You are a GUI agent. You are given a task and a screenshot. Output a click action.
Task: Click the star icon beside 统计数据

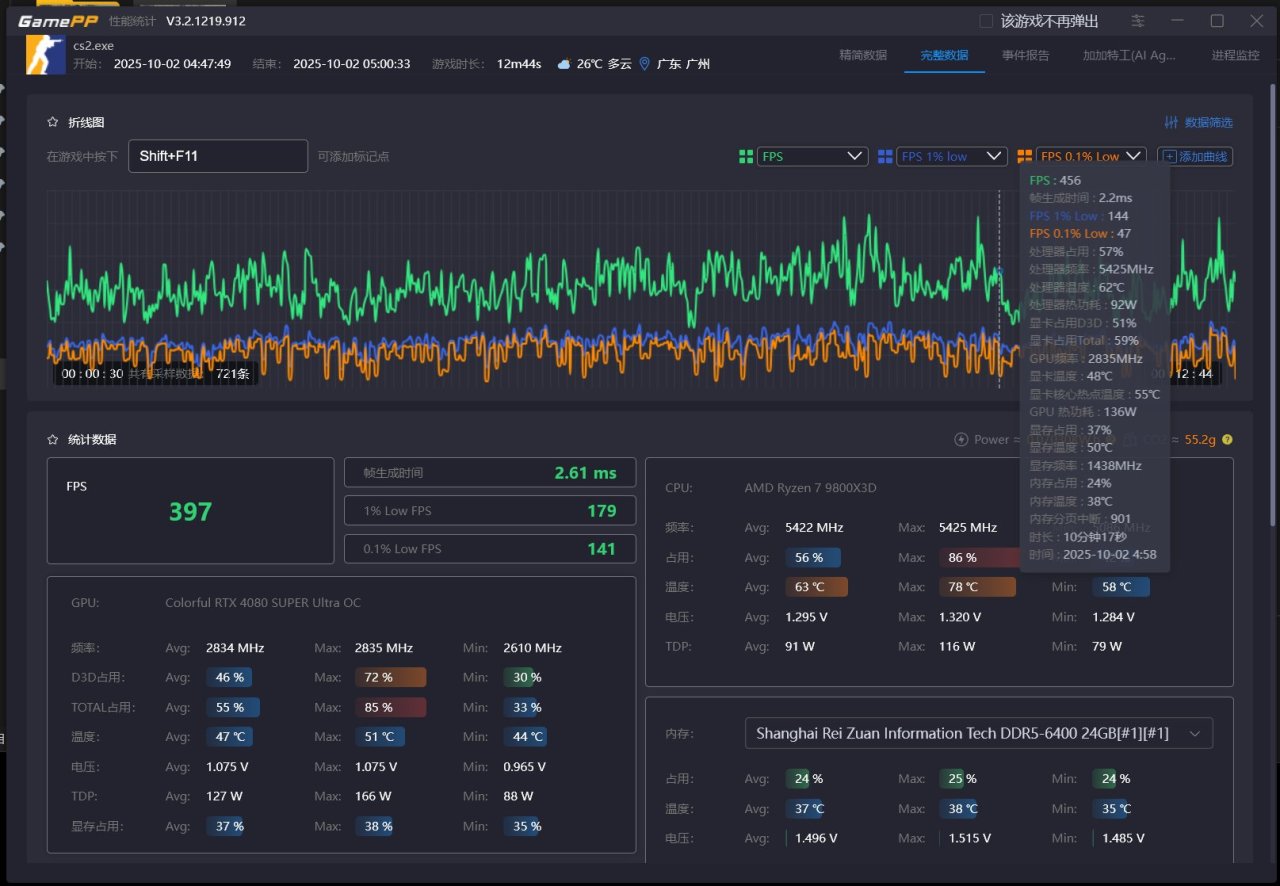point(53,439)
